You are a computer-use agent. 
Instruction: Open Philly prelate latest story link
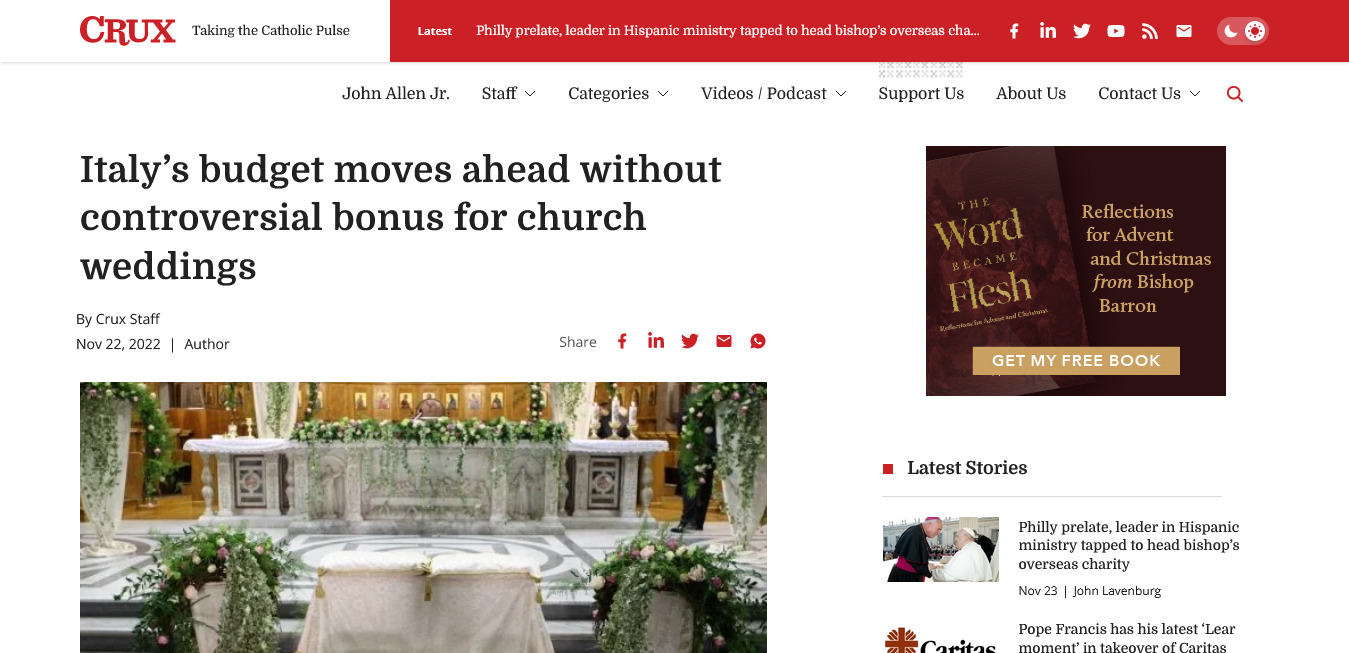click(1129, 545)
